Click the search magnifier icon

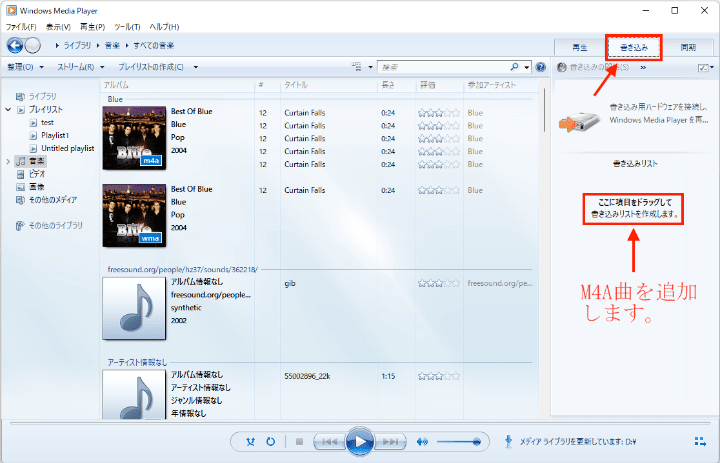point(514,67)
